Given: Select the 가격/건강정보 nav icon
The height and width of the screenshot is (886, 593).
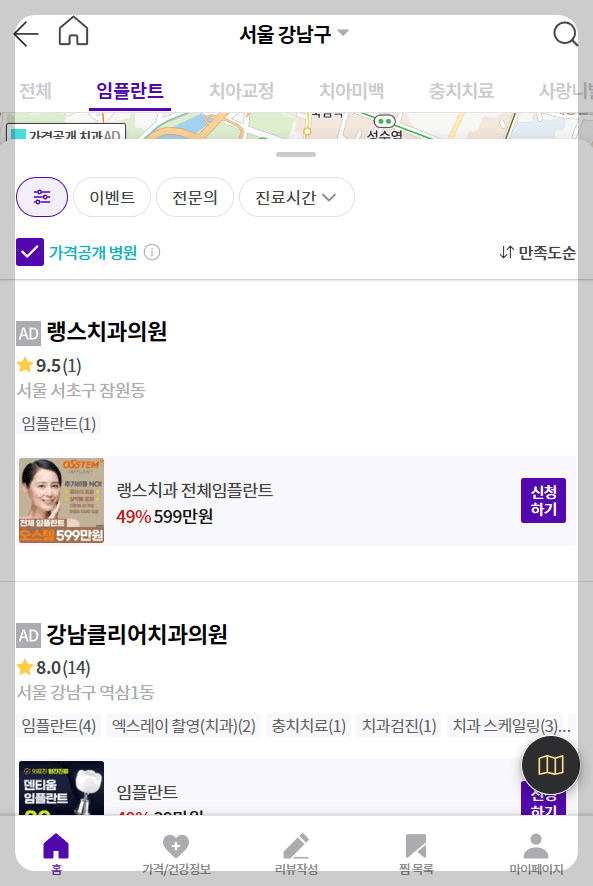Looking at the screenshot, I should (x=177, y=852).
